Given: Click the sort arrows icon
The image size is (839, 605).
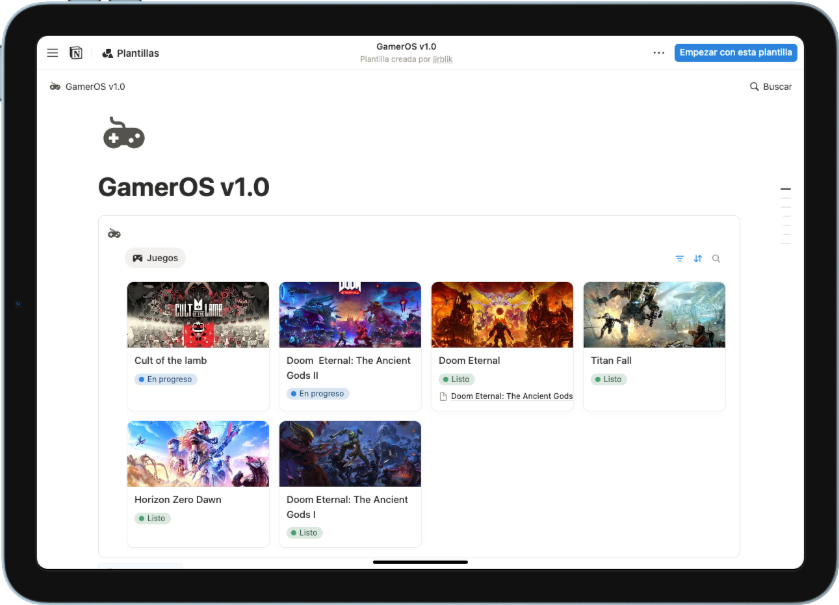Looking at the screenshot, I should [x=698, y=259].
